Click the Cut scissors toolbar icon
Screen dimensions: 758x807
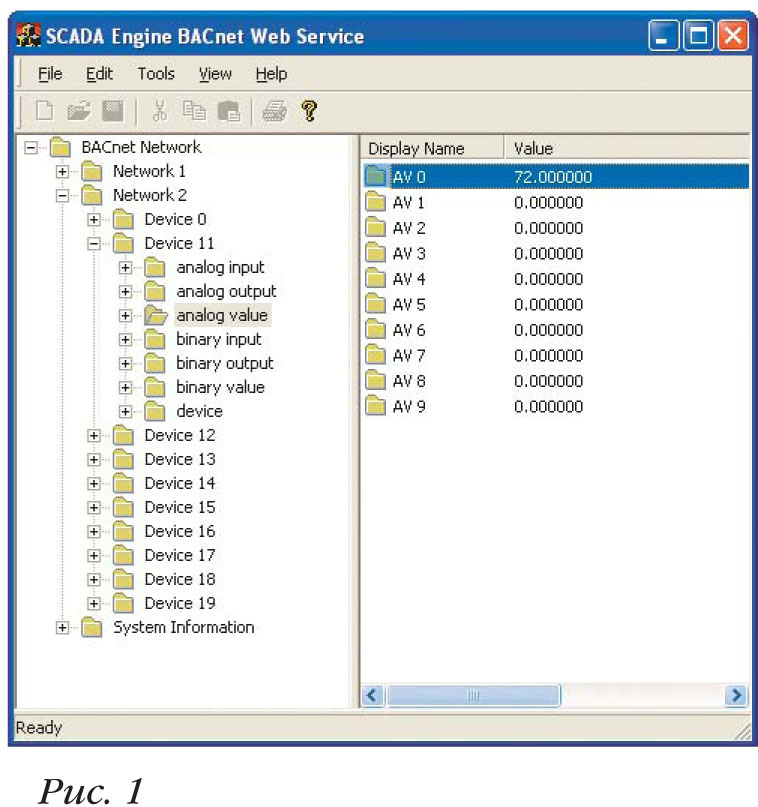pyautogui.click(x=160, y=111)
